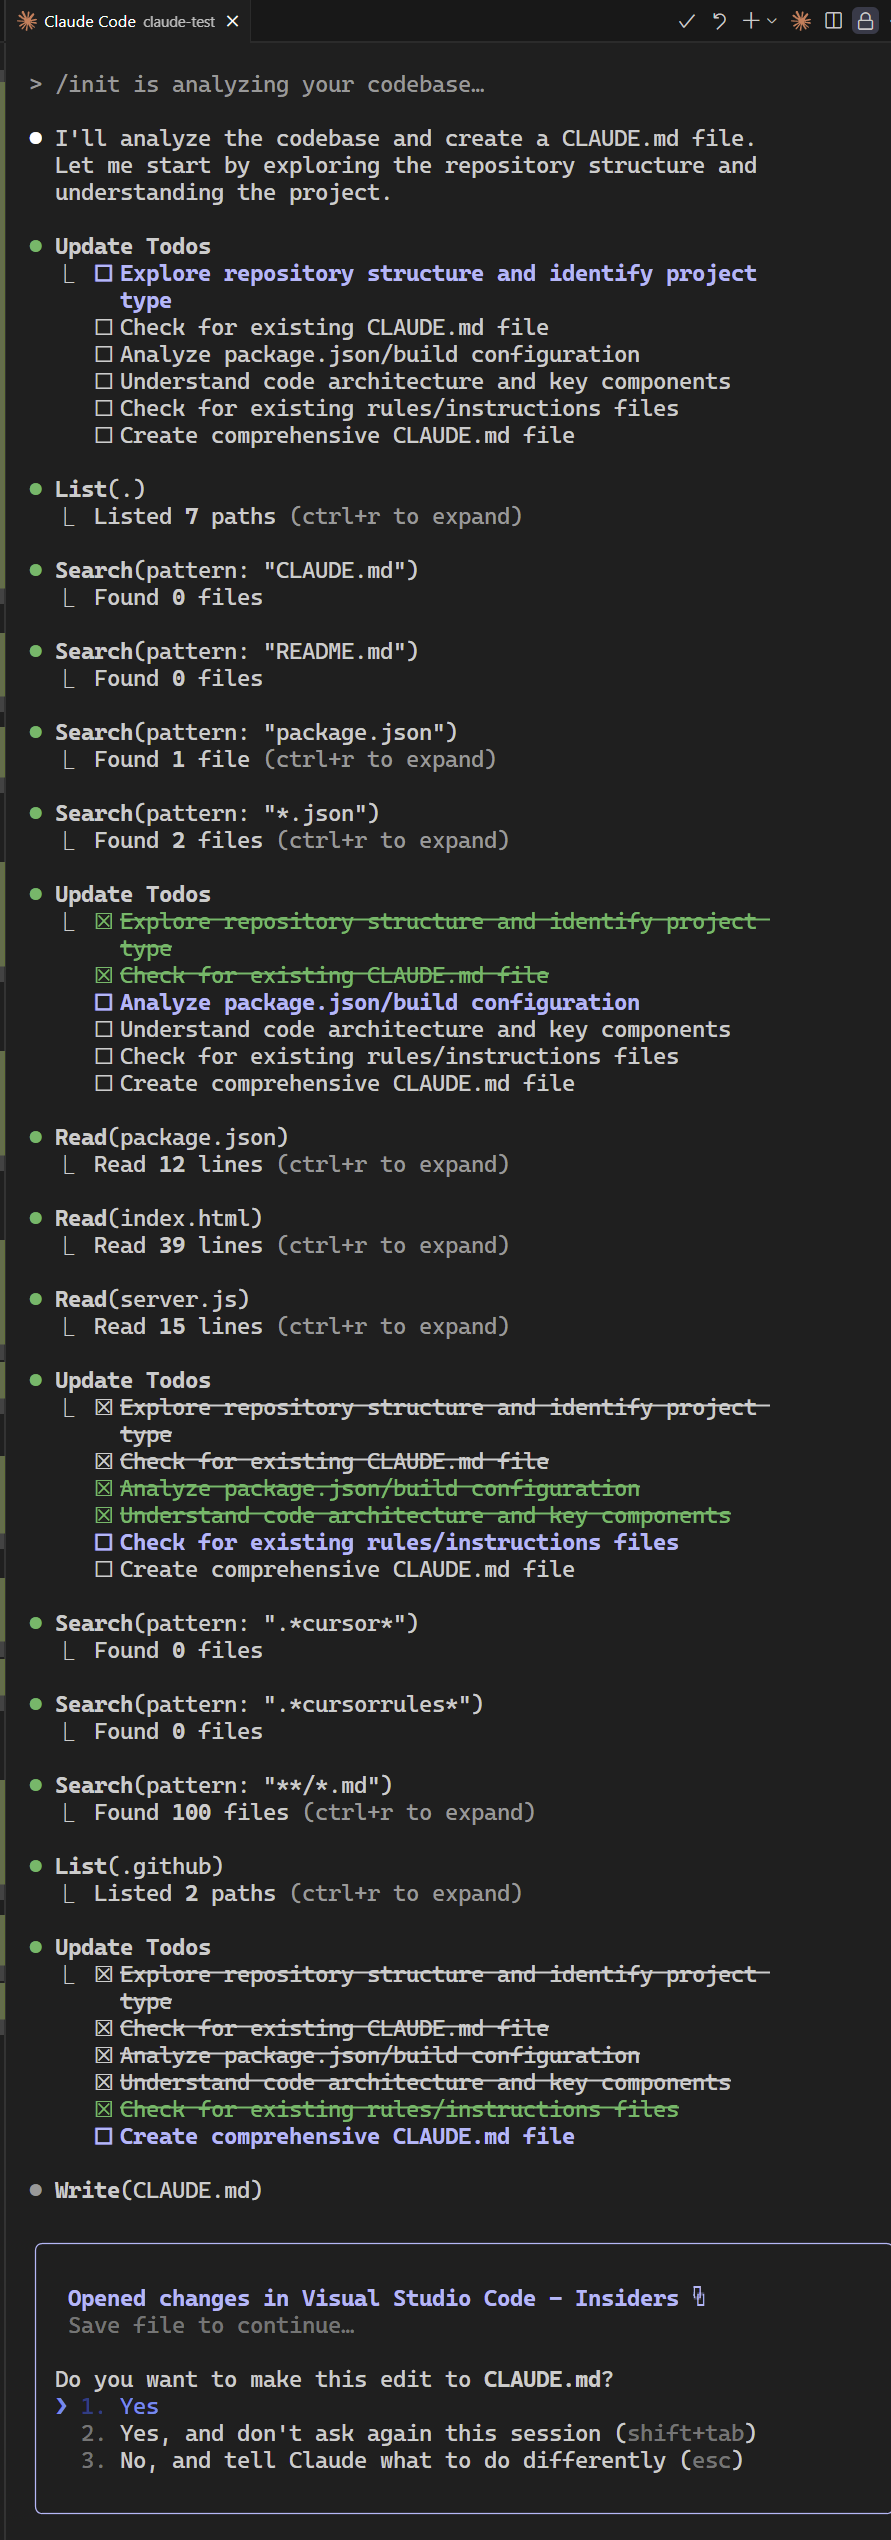Click 'Save file to continue…' text
The image size is (891, 2540).
pyautogui.click(x=211, y=2325)
